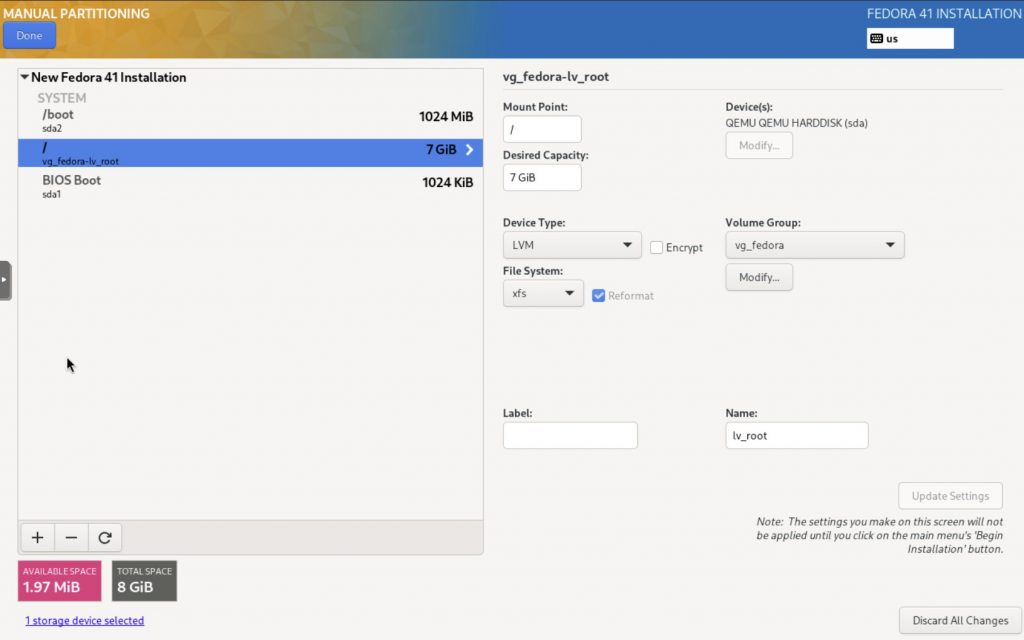Open the Volume Group vg_fedora dropdown
The image size is (1024, 640).
click(814, 245)
